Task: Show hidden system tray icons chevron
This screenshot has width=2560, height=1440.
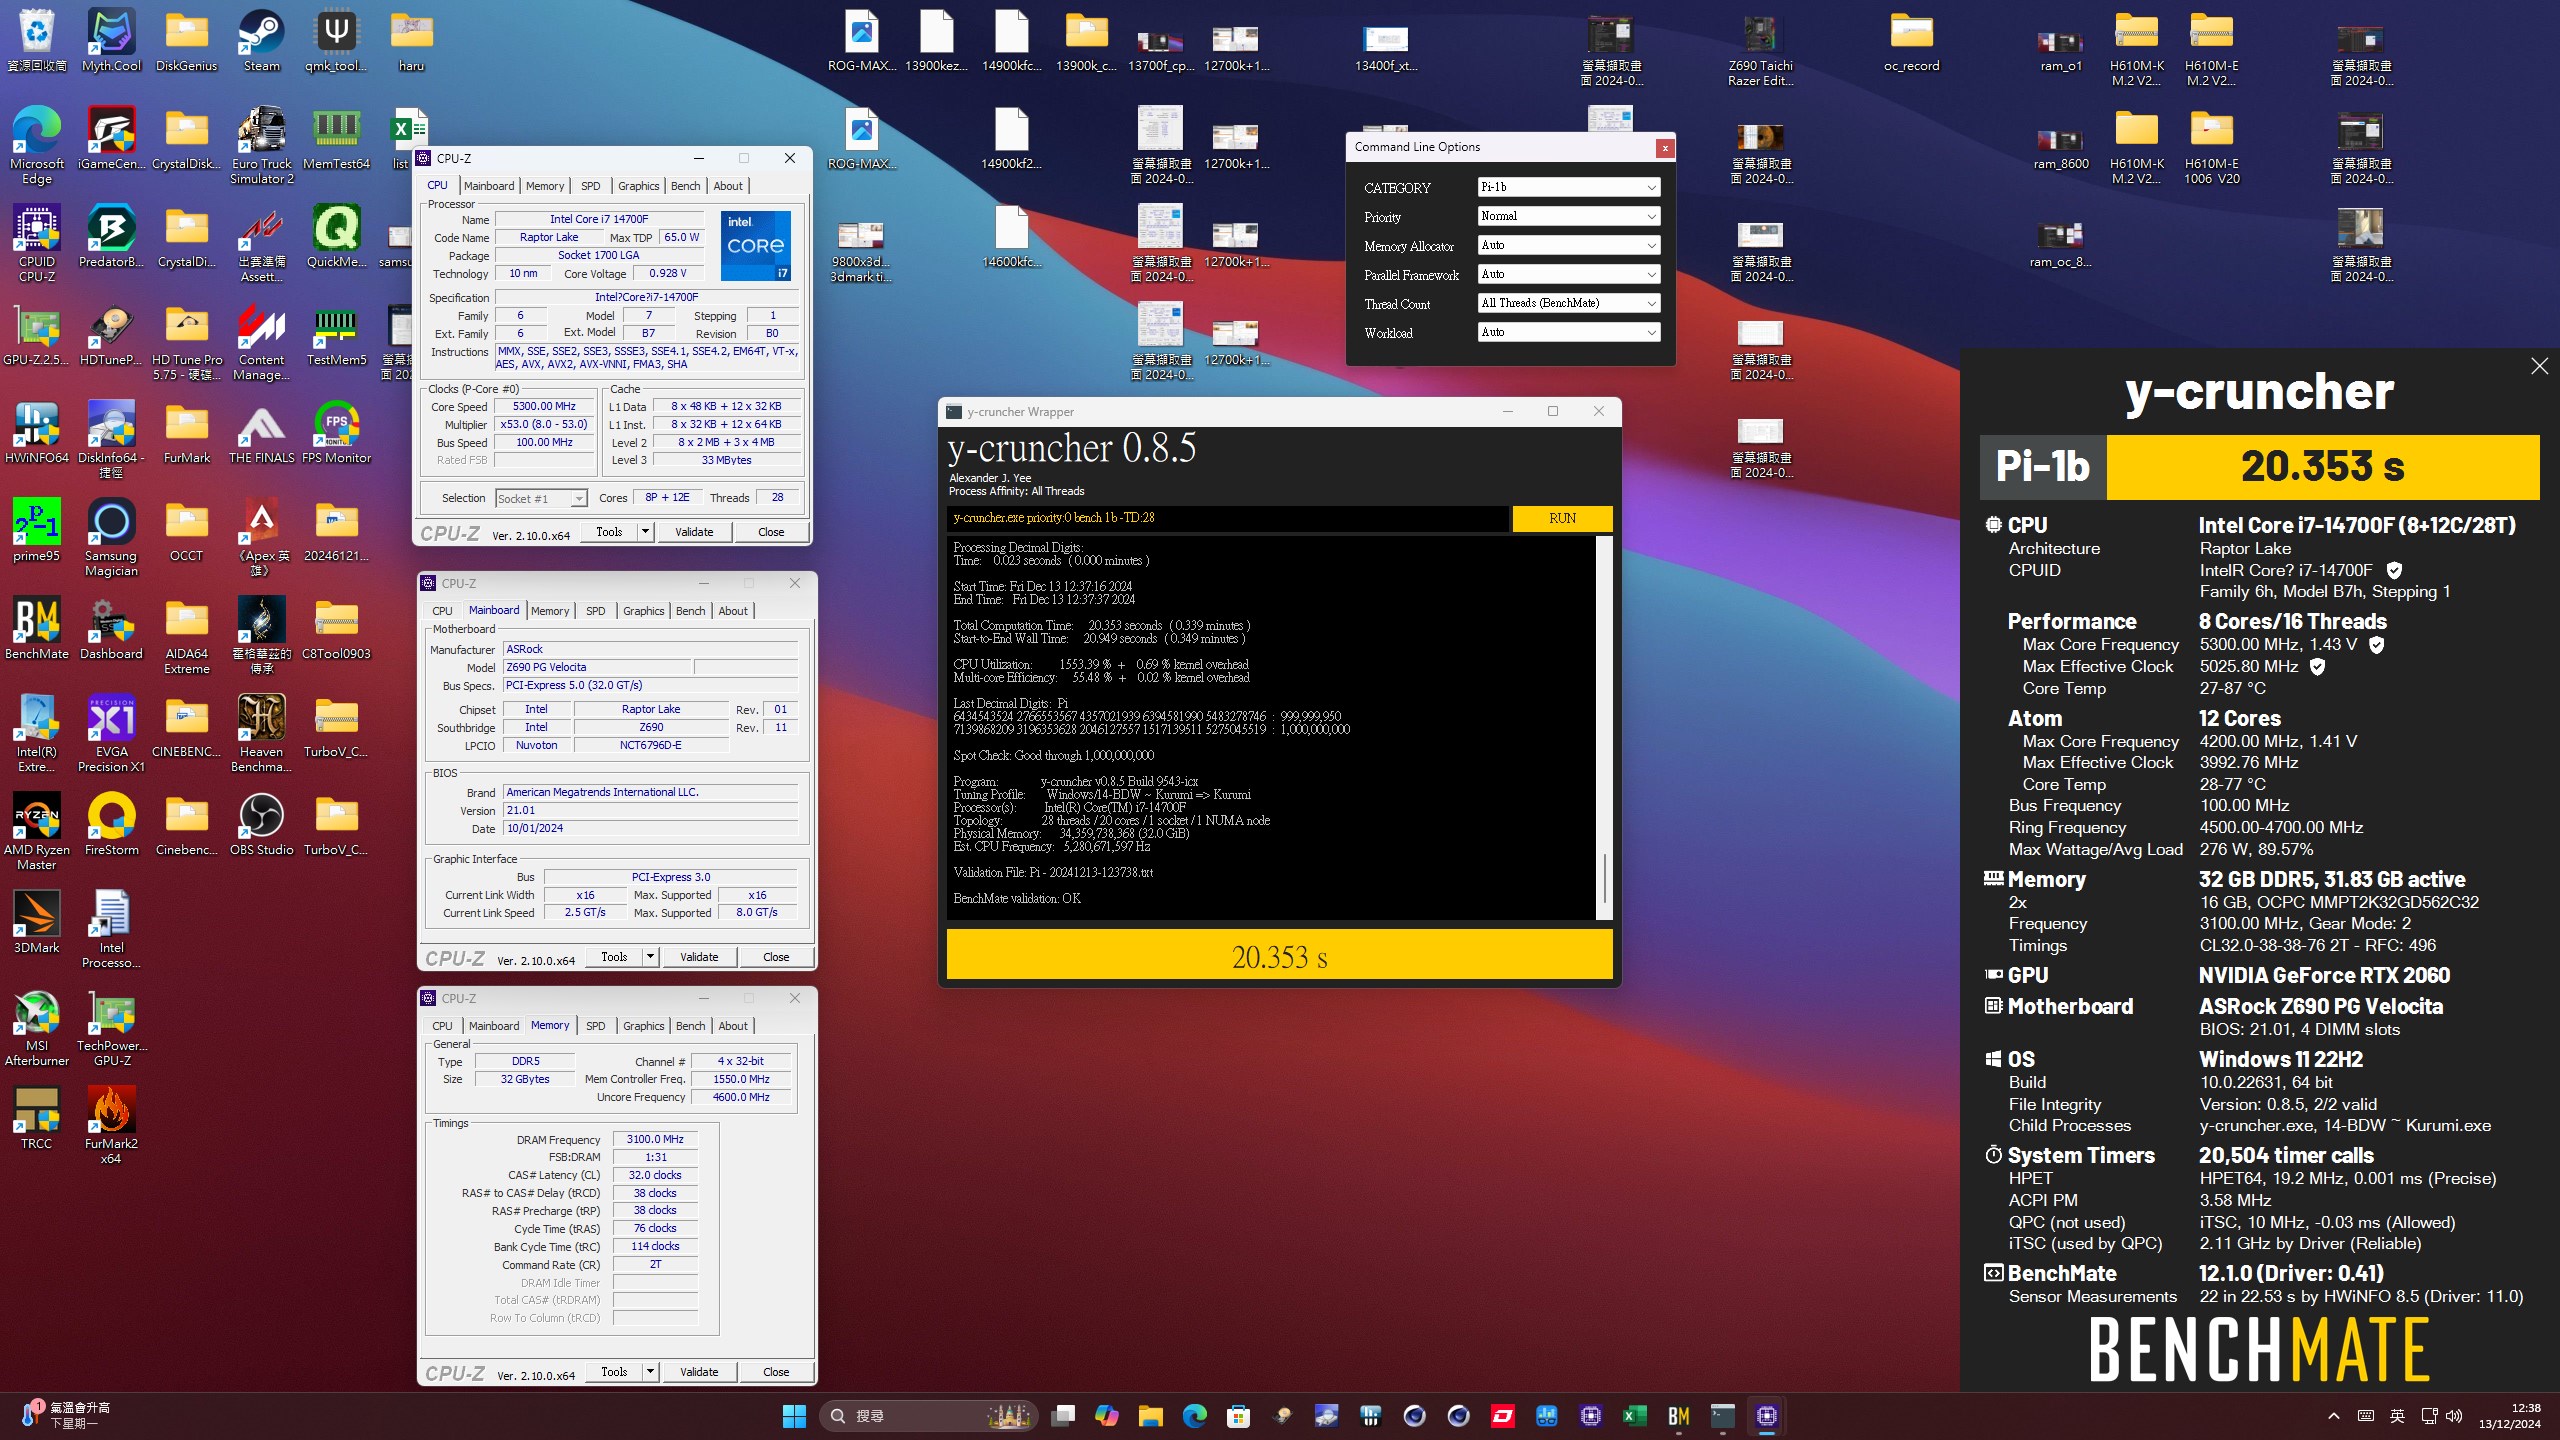Action: pyautogui.click(x=2333, y=1416)
